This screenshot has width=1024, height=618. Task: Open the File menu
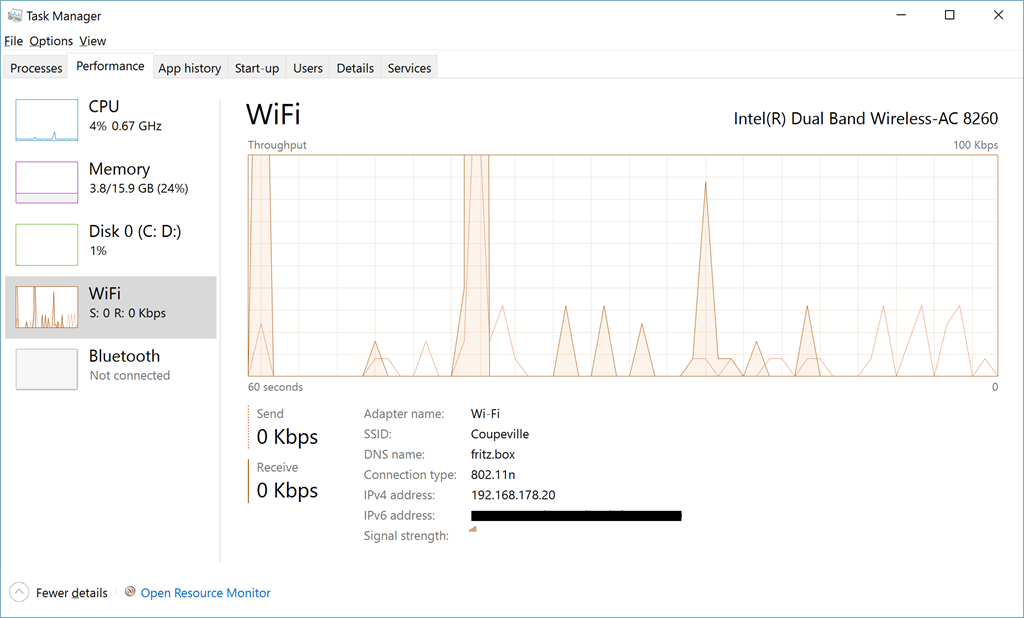pyautogui.click(x=13, y=41)
